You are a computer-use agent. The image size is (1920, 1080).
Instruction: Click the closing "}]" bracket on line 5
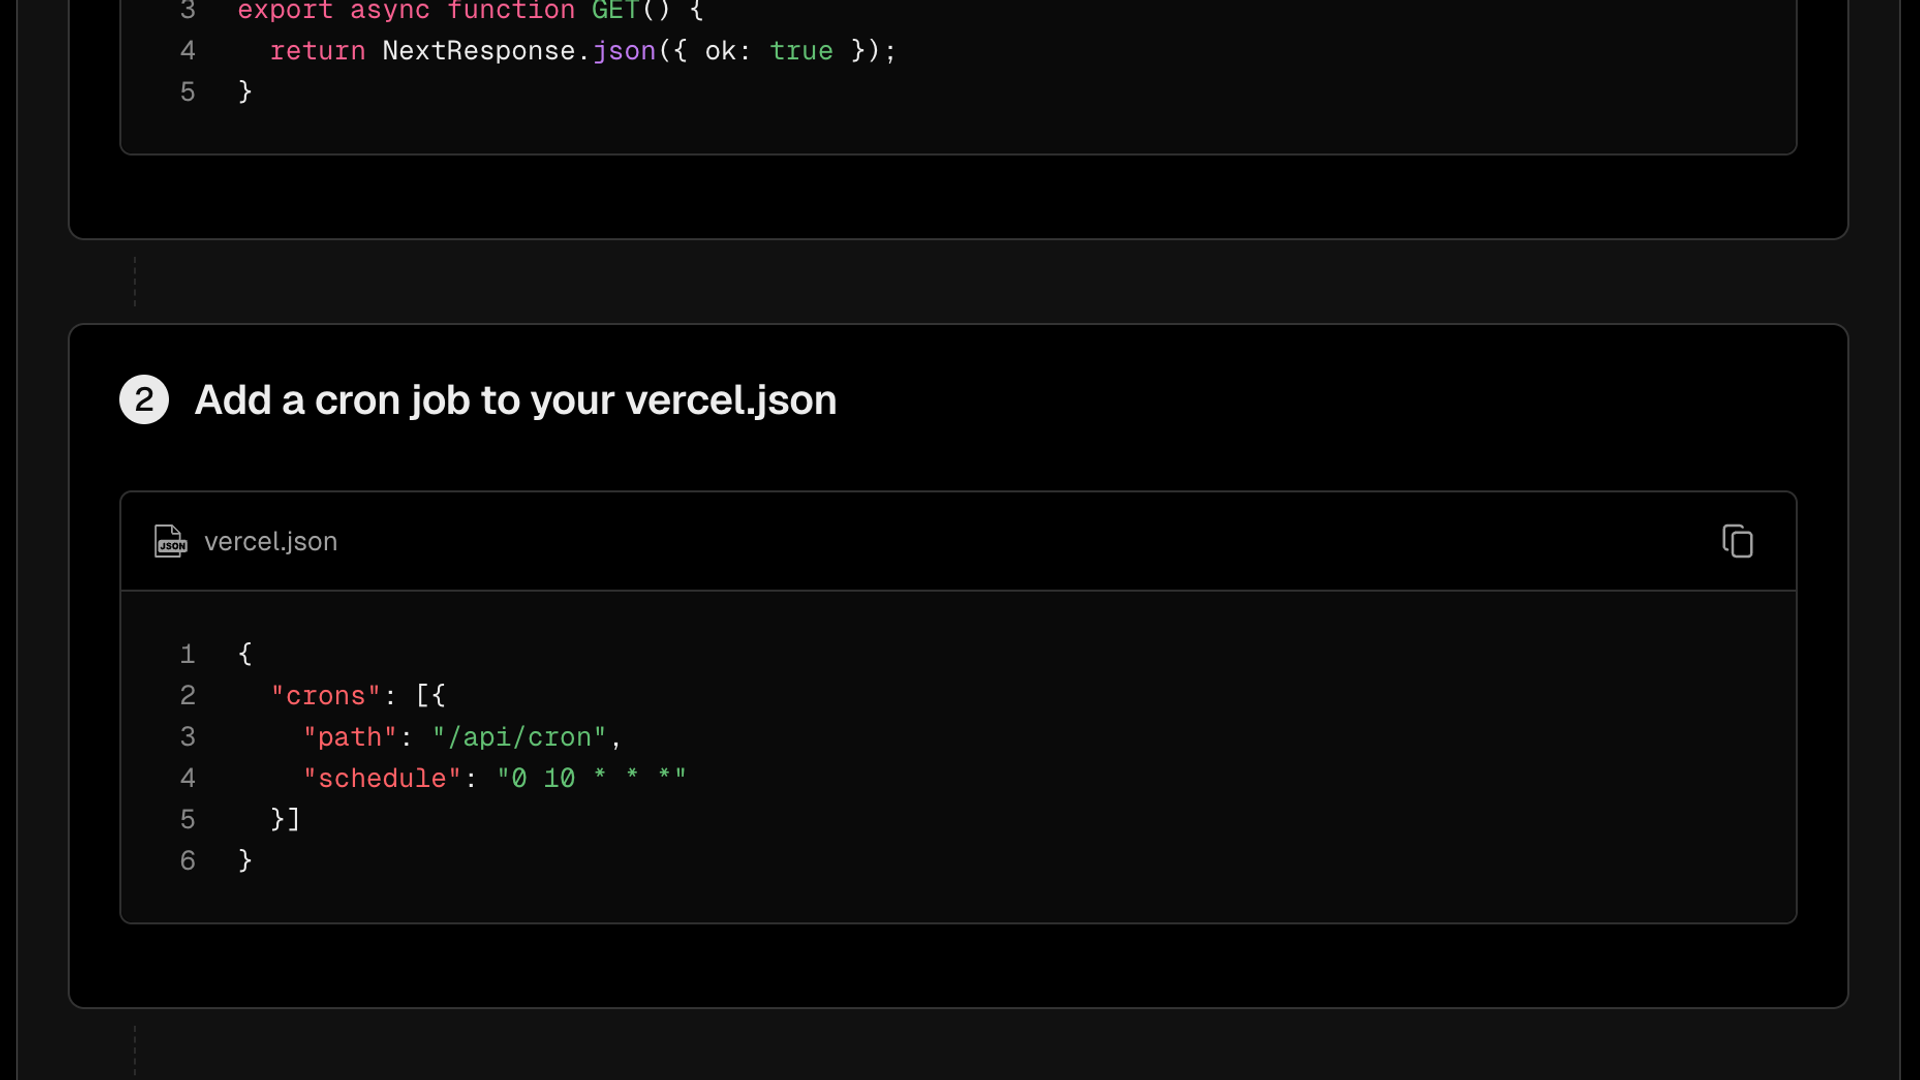[x=285, y=820]
